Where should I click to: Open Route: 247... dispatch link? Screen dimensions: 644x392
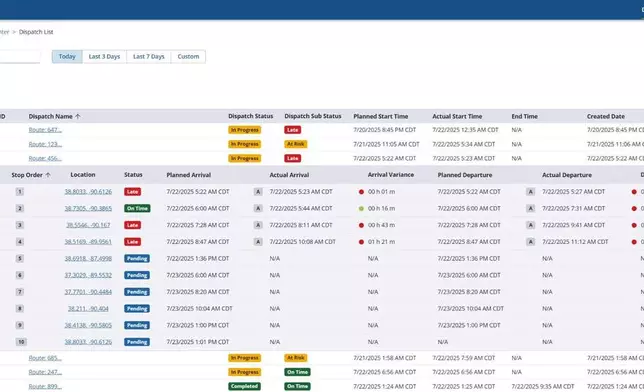[45, 372]
